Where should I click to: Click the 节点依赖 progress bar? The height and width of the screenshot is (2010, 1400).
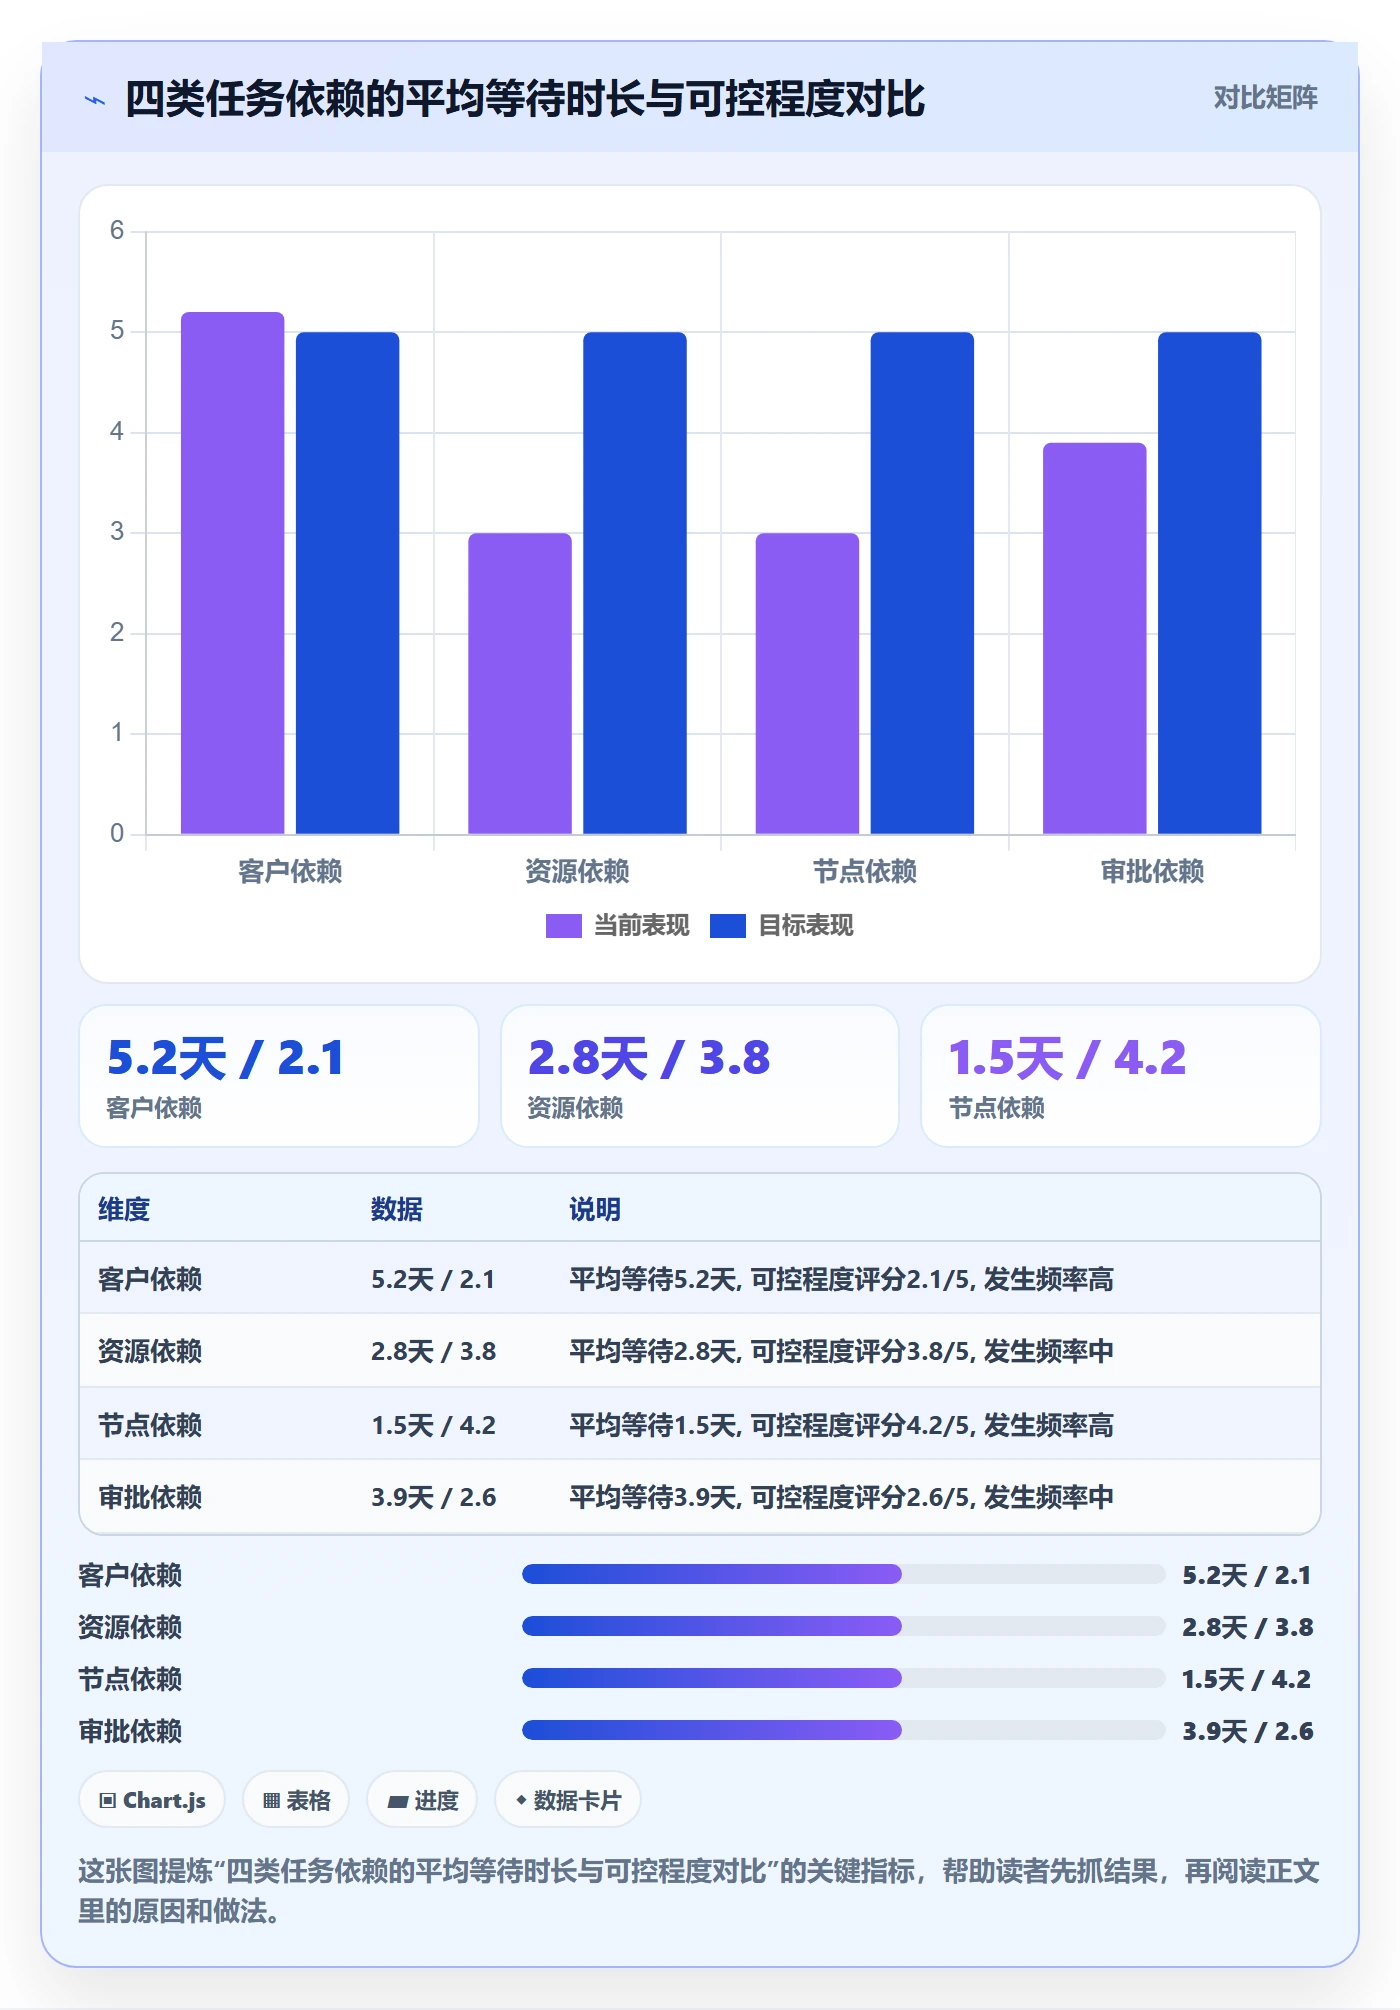point(843,1678)
